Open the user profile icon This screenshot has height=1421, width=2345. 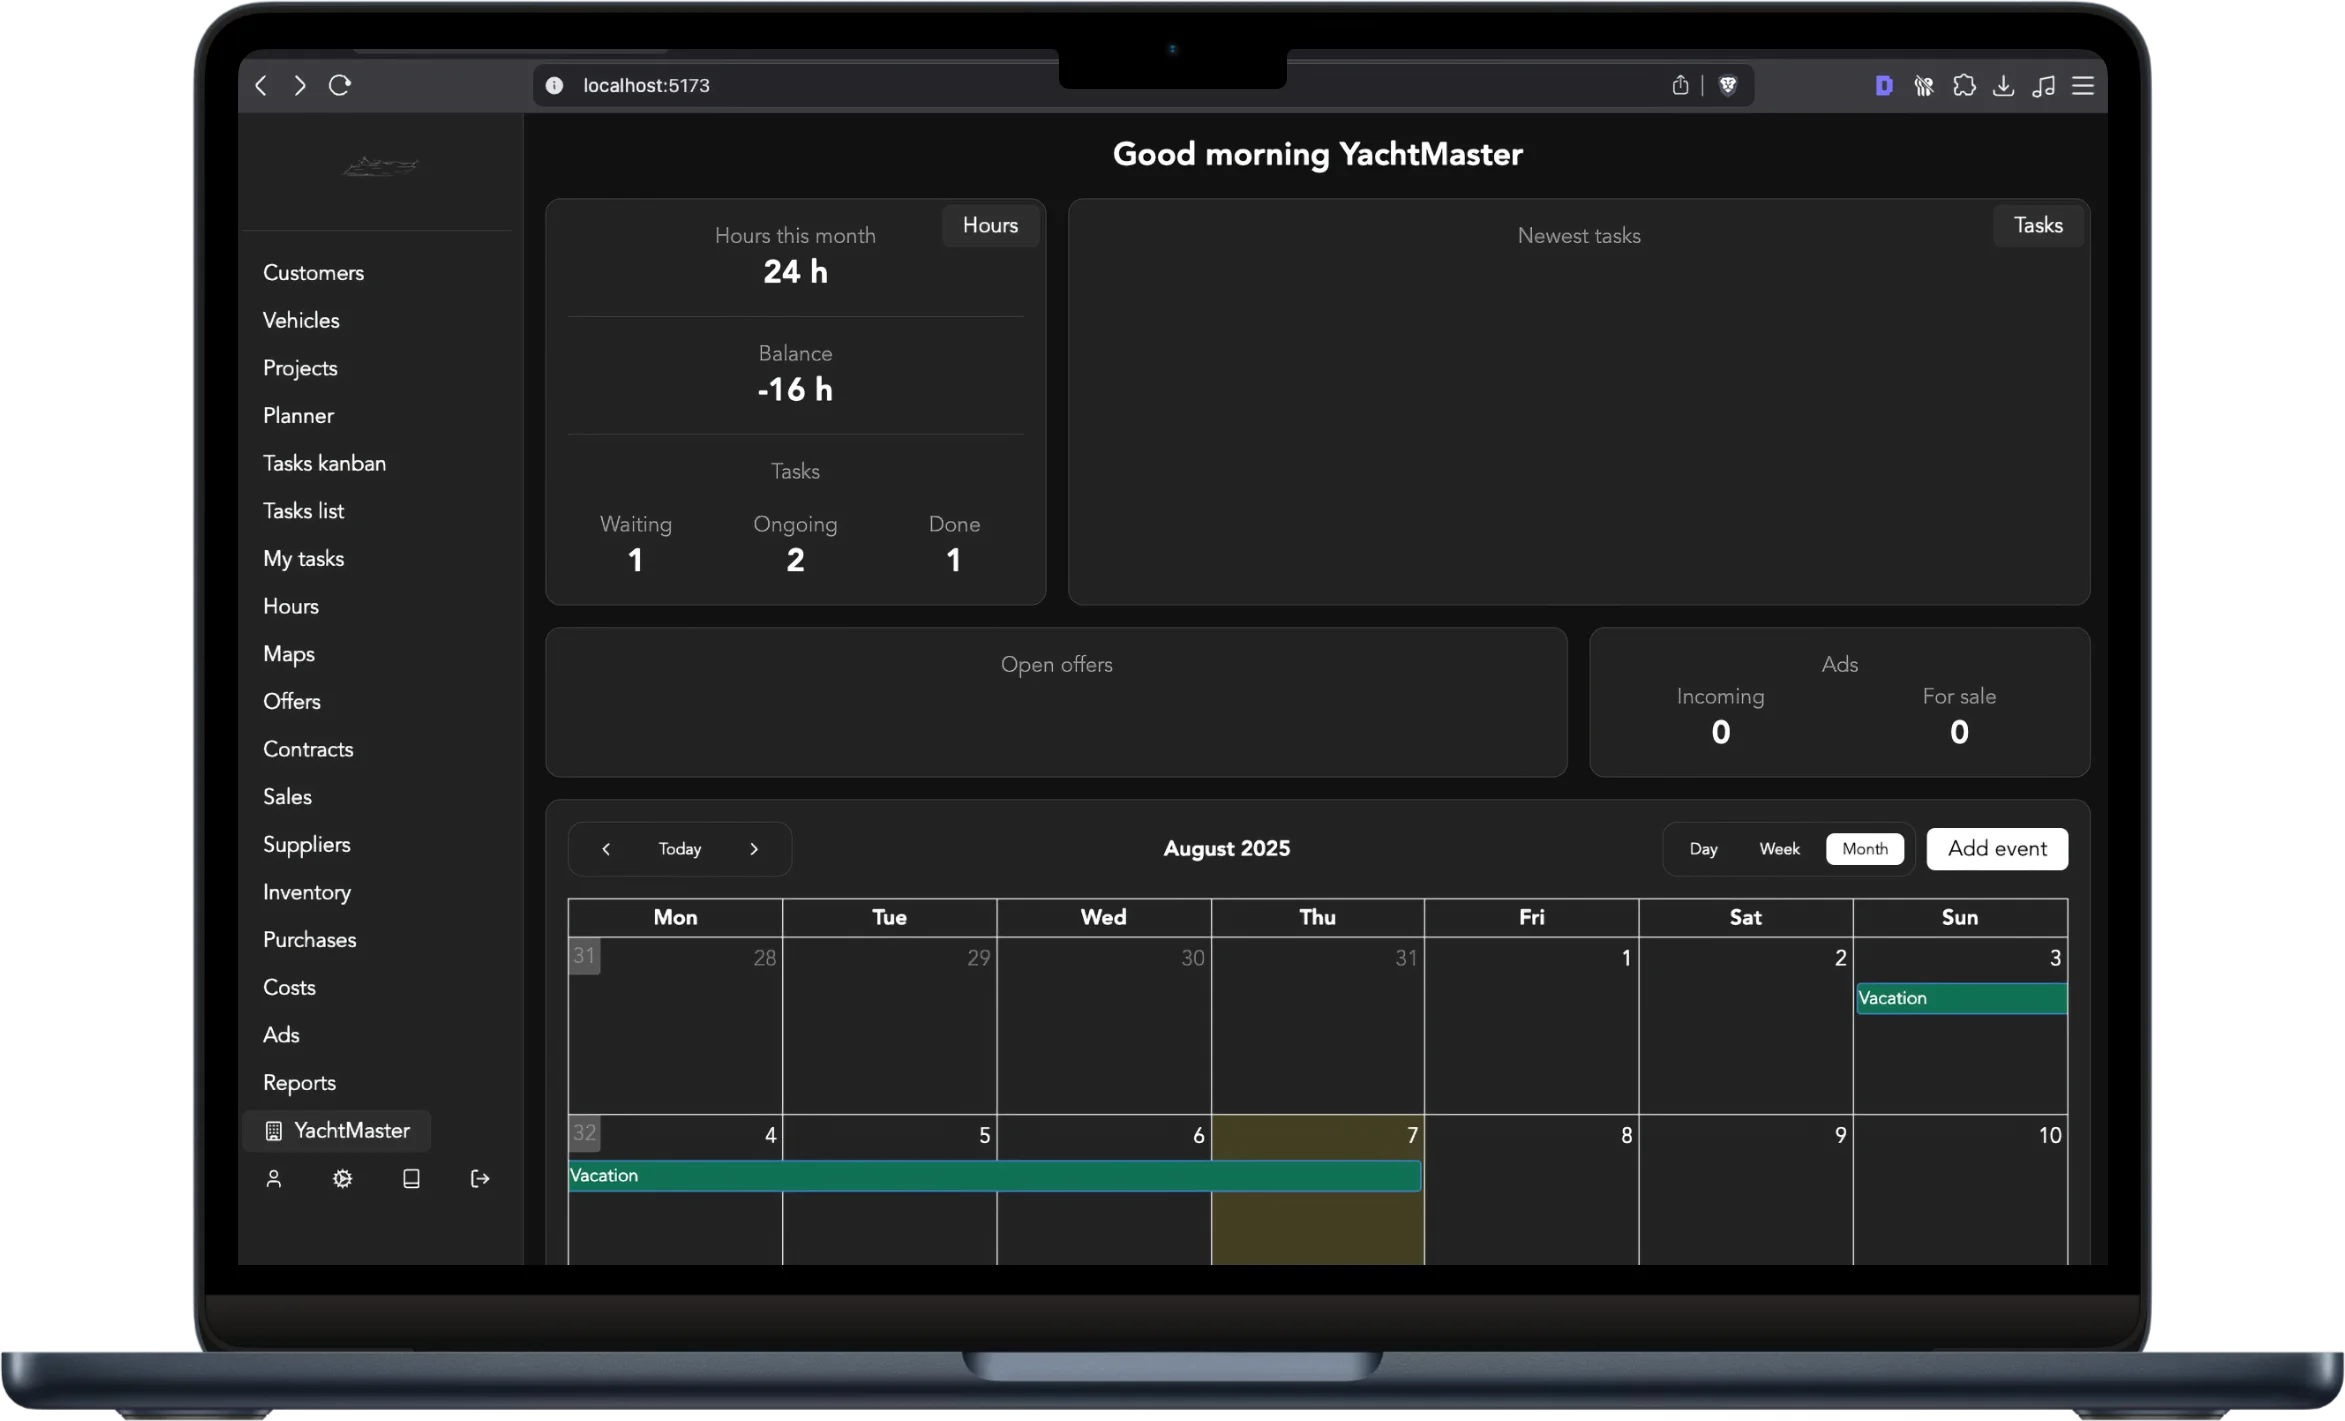point(274,1178)
